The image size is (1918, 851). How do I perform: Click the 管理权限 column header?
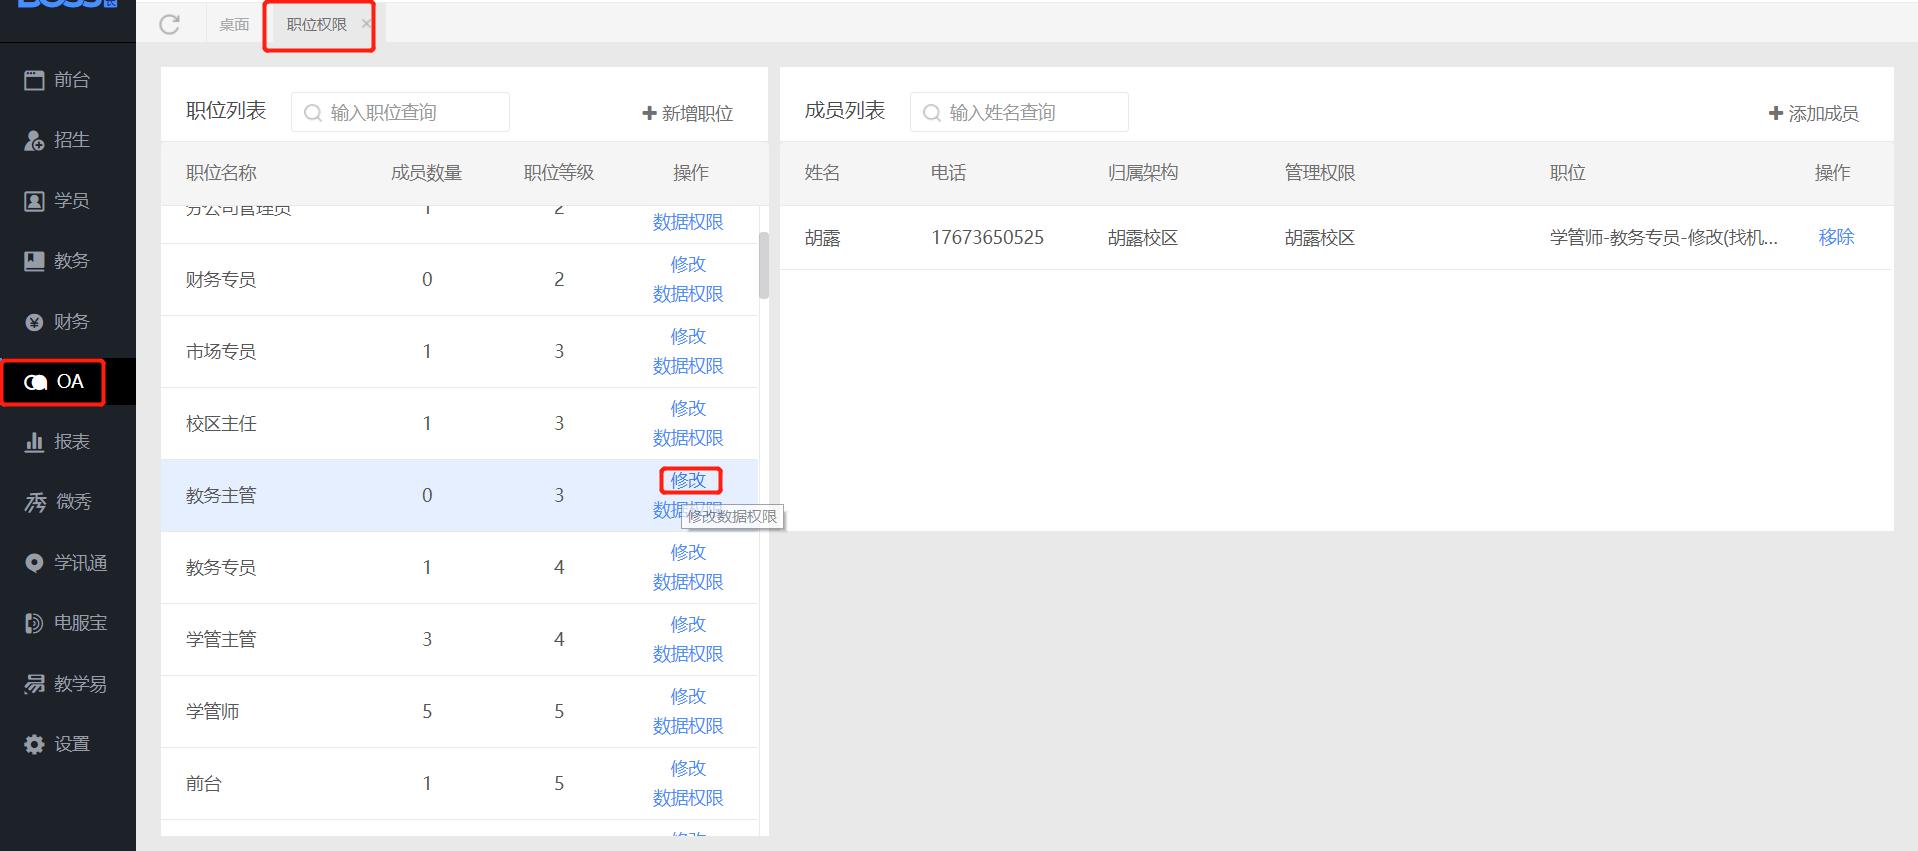tap(1320, 173)
